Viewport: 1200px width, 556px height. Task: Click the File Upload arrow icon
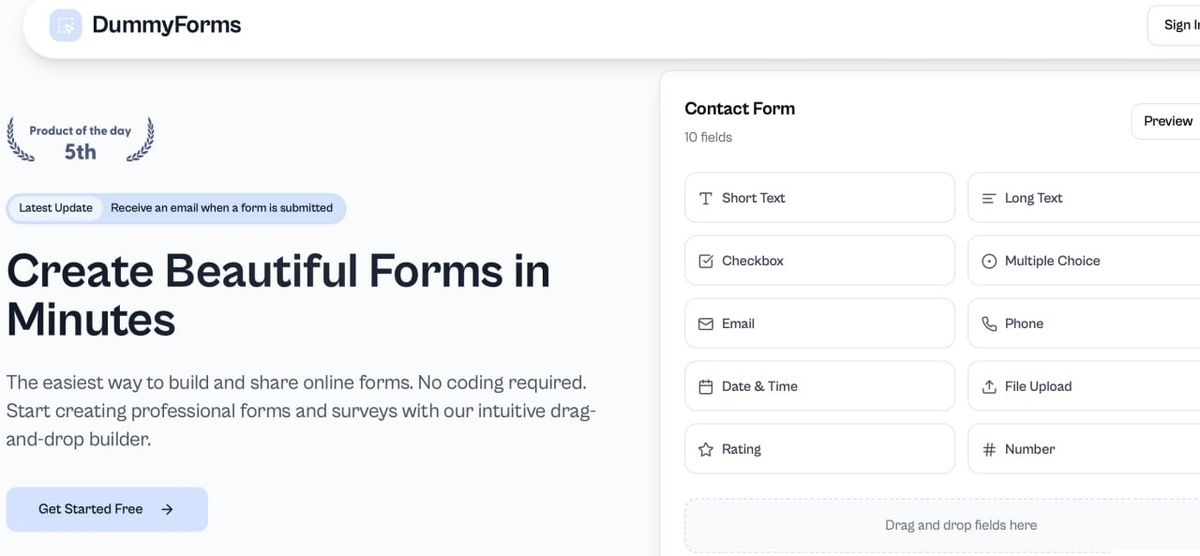(x=988, y=387)
